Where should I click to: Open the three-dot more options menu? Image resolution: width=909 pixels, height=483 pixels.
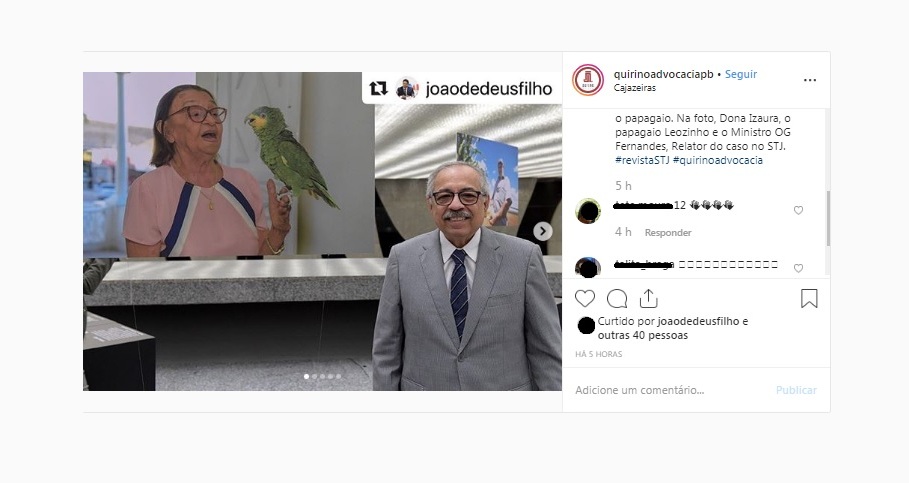click(x=810, y=80)
